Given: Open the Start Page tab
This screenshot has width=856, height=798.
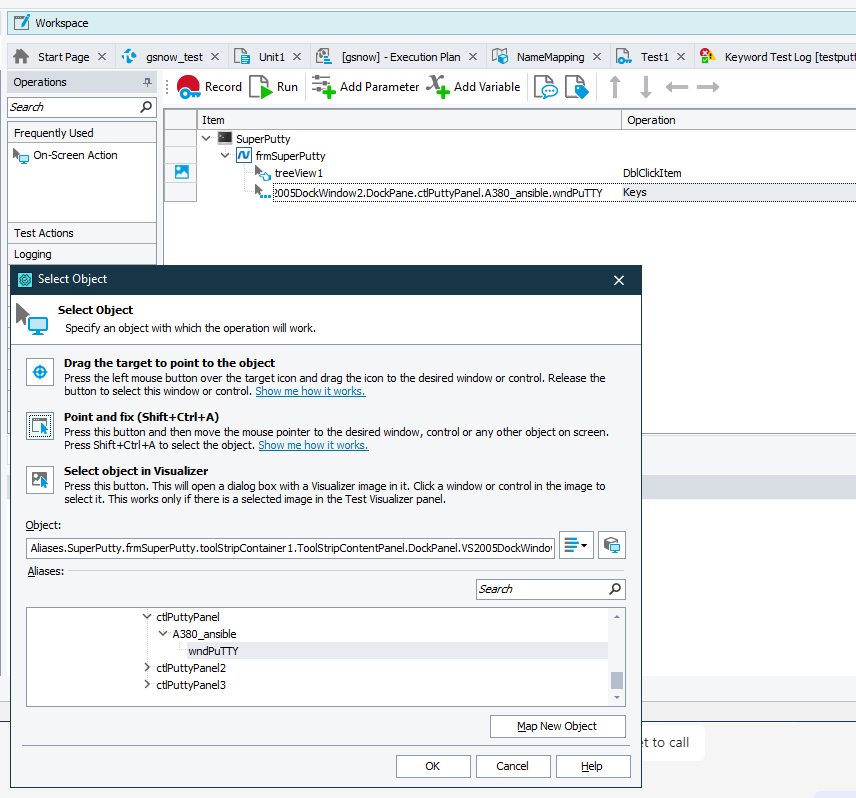Looking at the screenshot, I should pos(62,57).
